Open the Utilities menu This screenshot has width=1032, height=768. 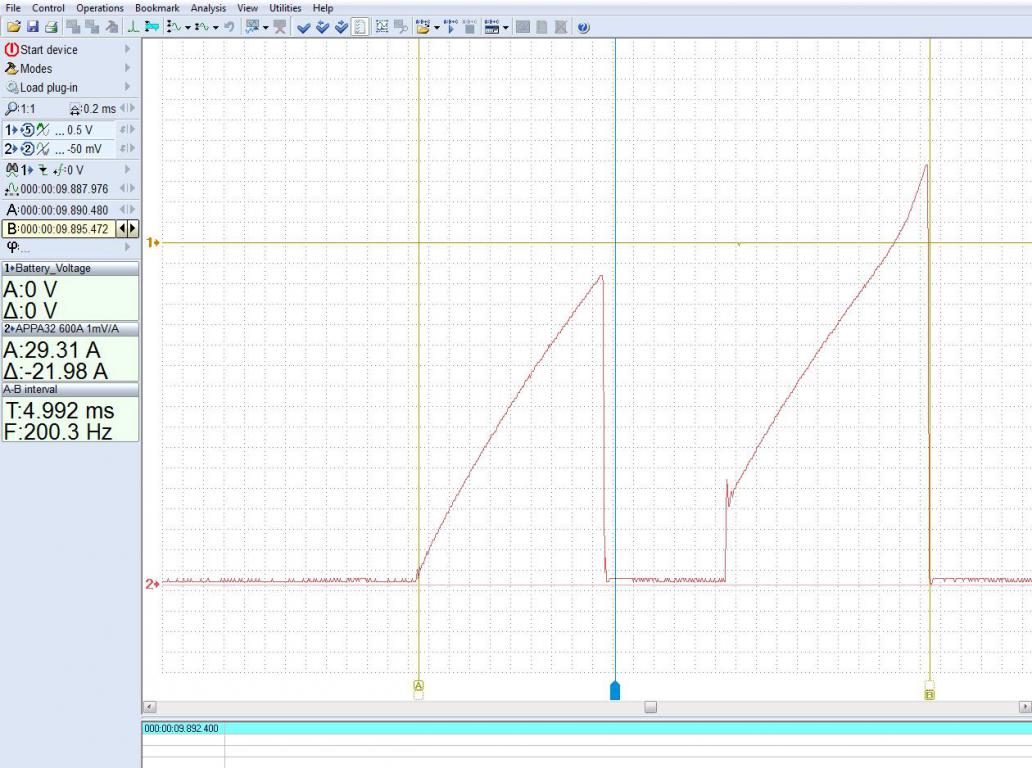click(x=285, y=8)
